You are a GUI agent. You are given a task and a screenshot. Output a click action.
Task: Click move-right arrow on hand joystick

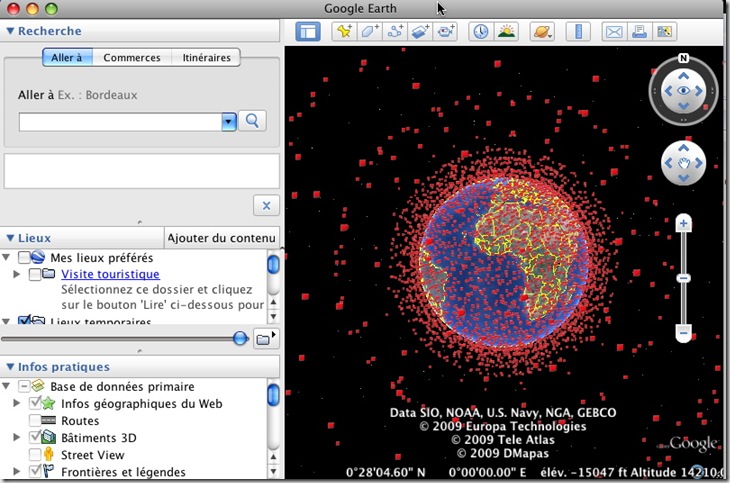tap(698, 163)
